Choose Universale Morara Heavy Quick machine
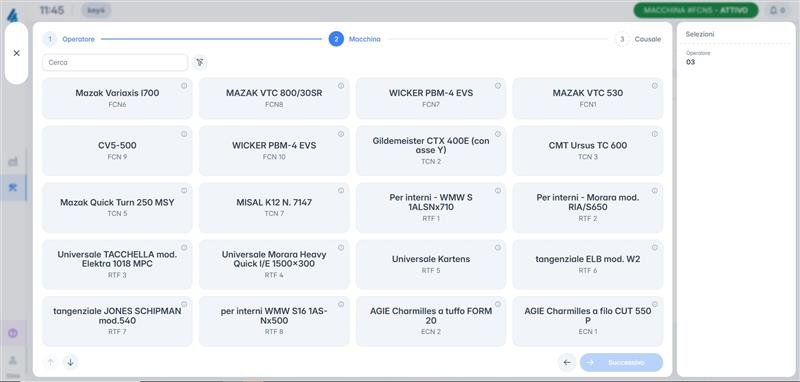The image size is (800, 382). (274, 264)
